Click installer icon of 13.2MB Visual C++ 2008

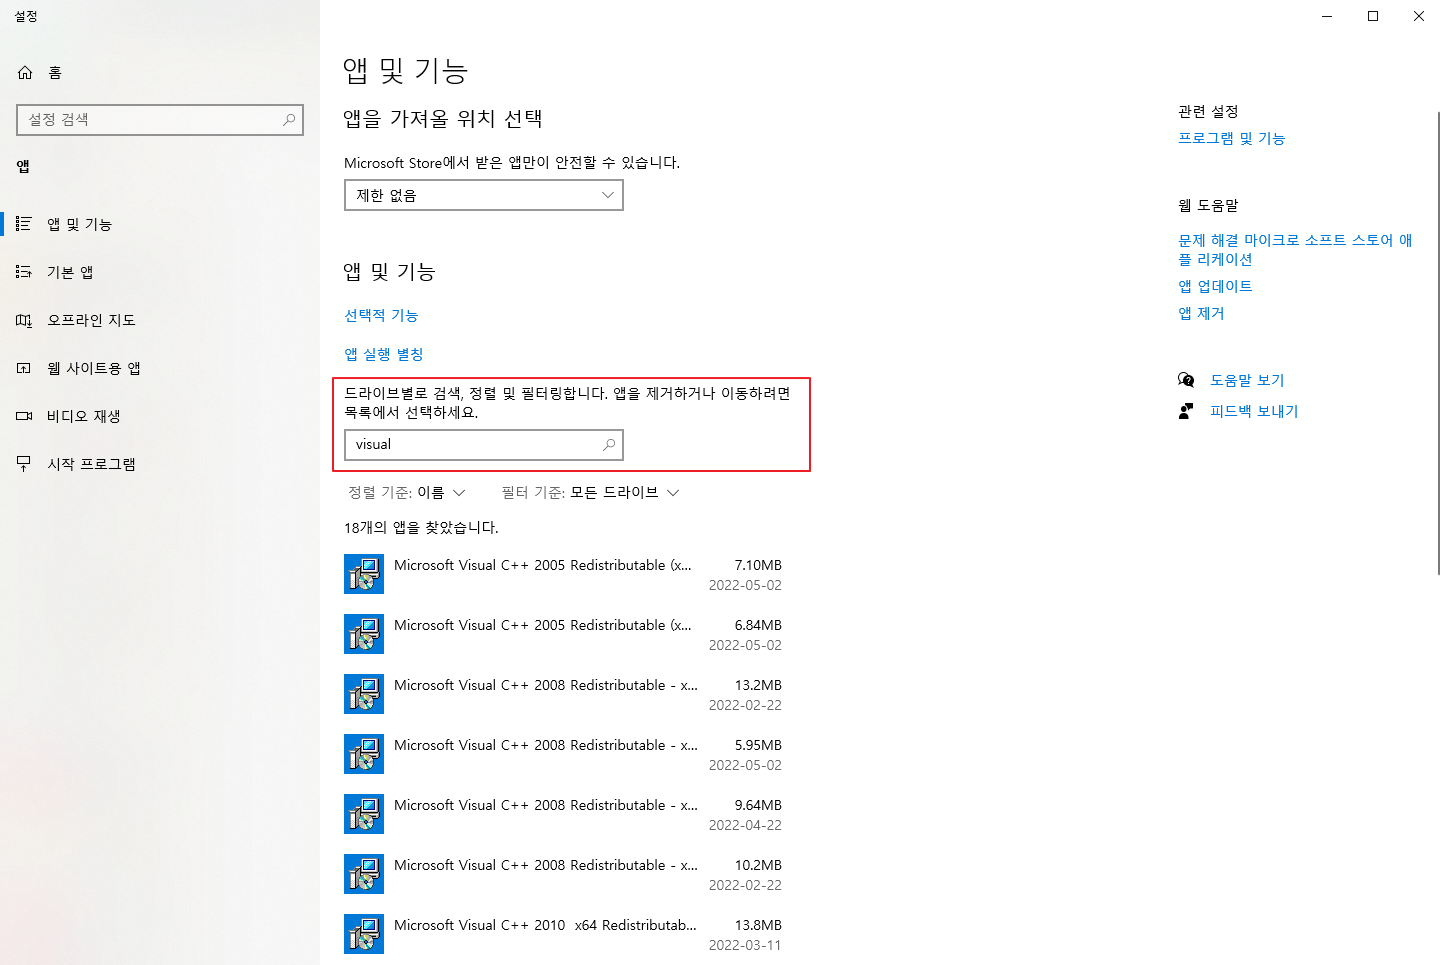click(x=364, y=694)
